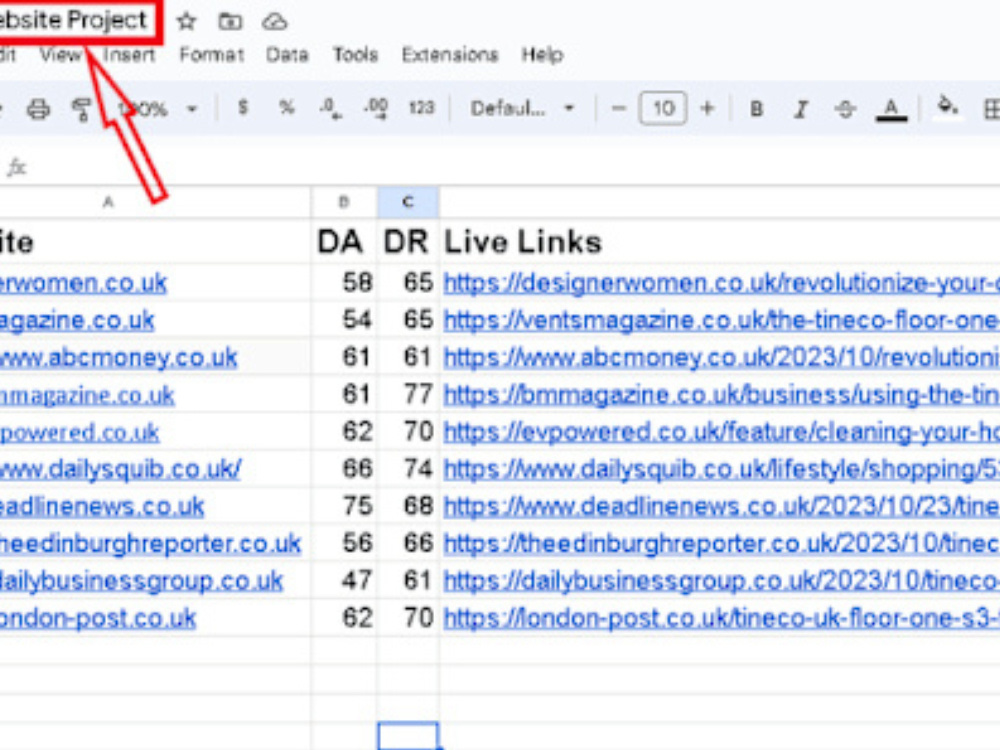Open the dailybusinessgroup.co.uk 2023/10 live link
The height and width of the screenshot is (750, 1000).
pos(721,581)
